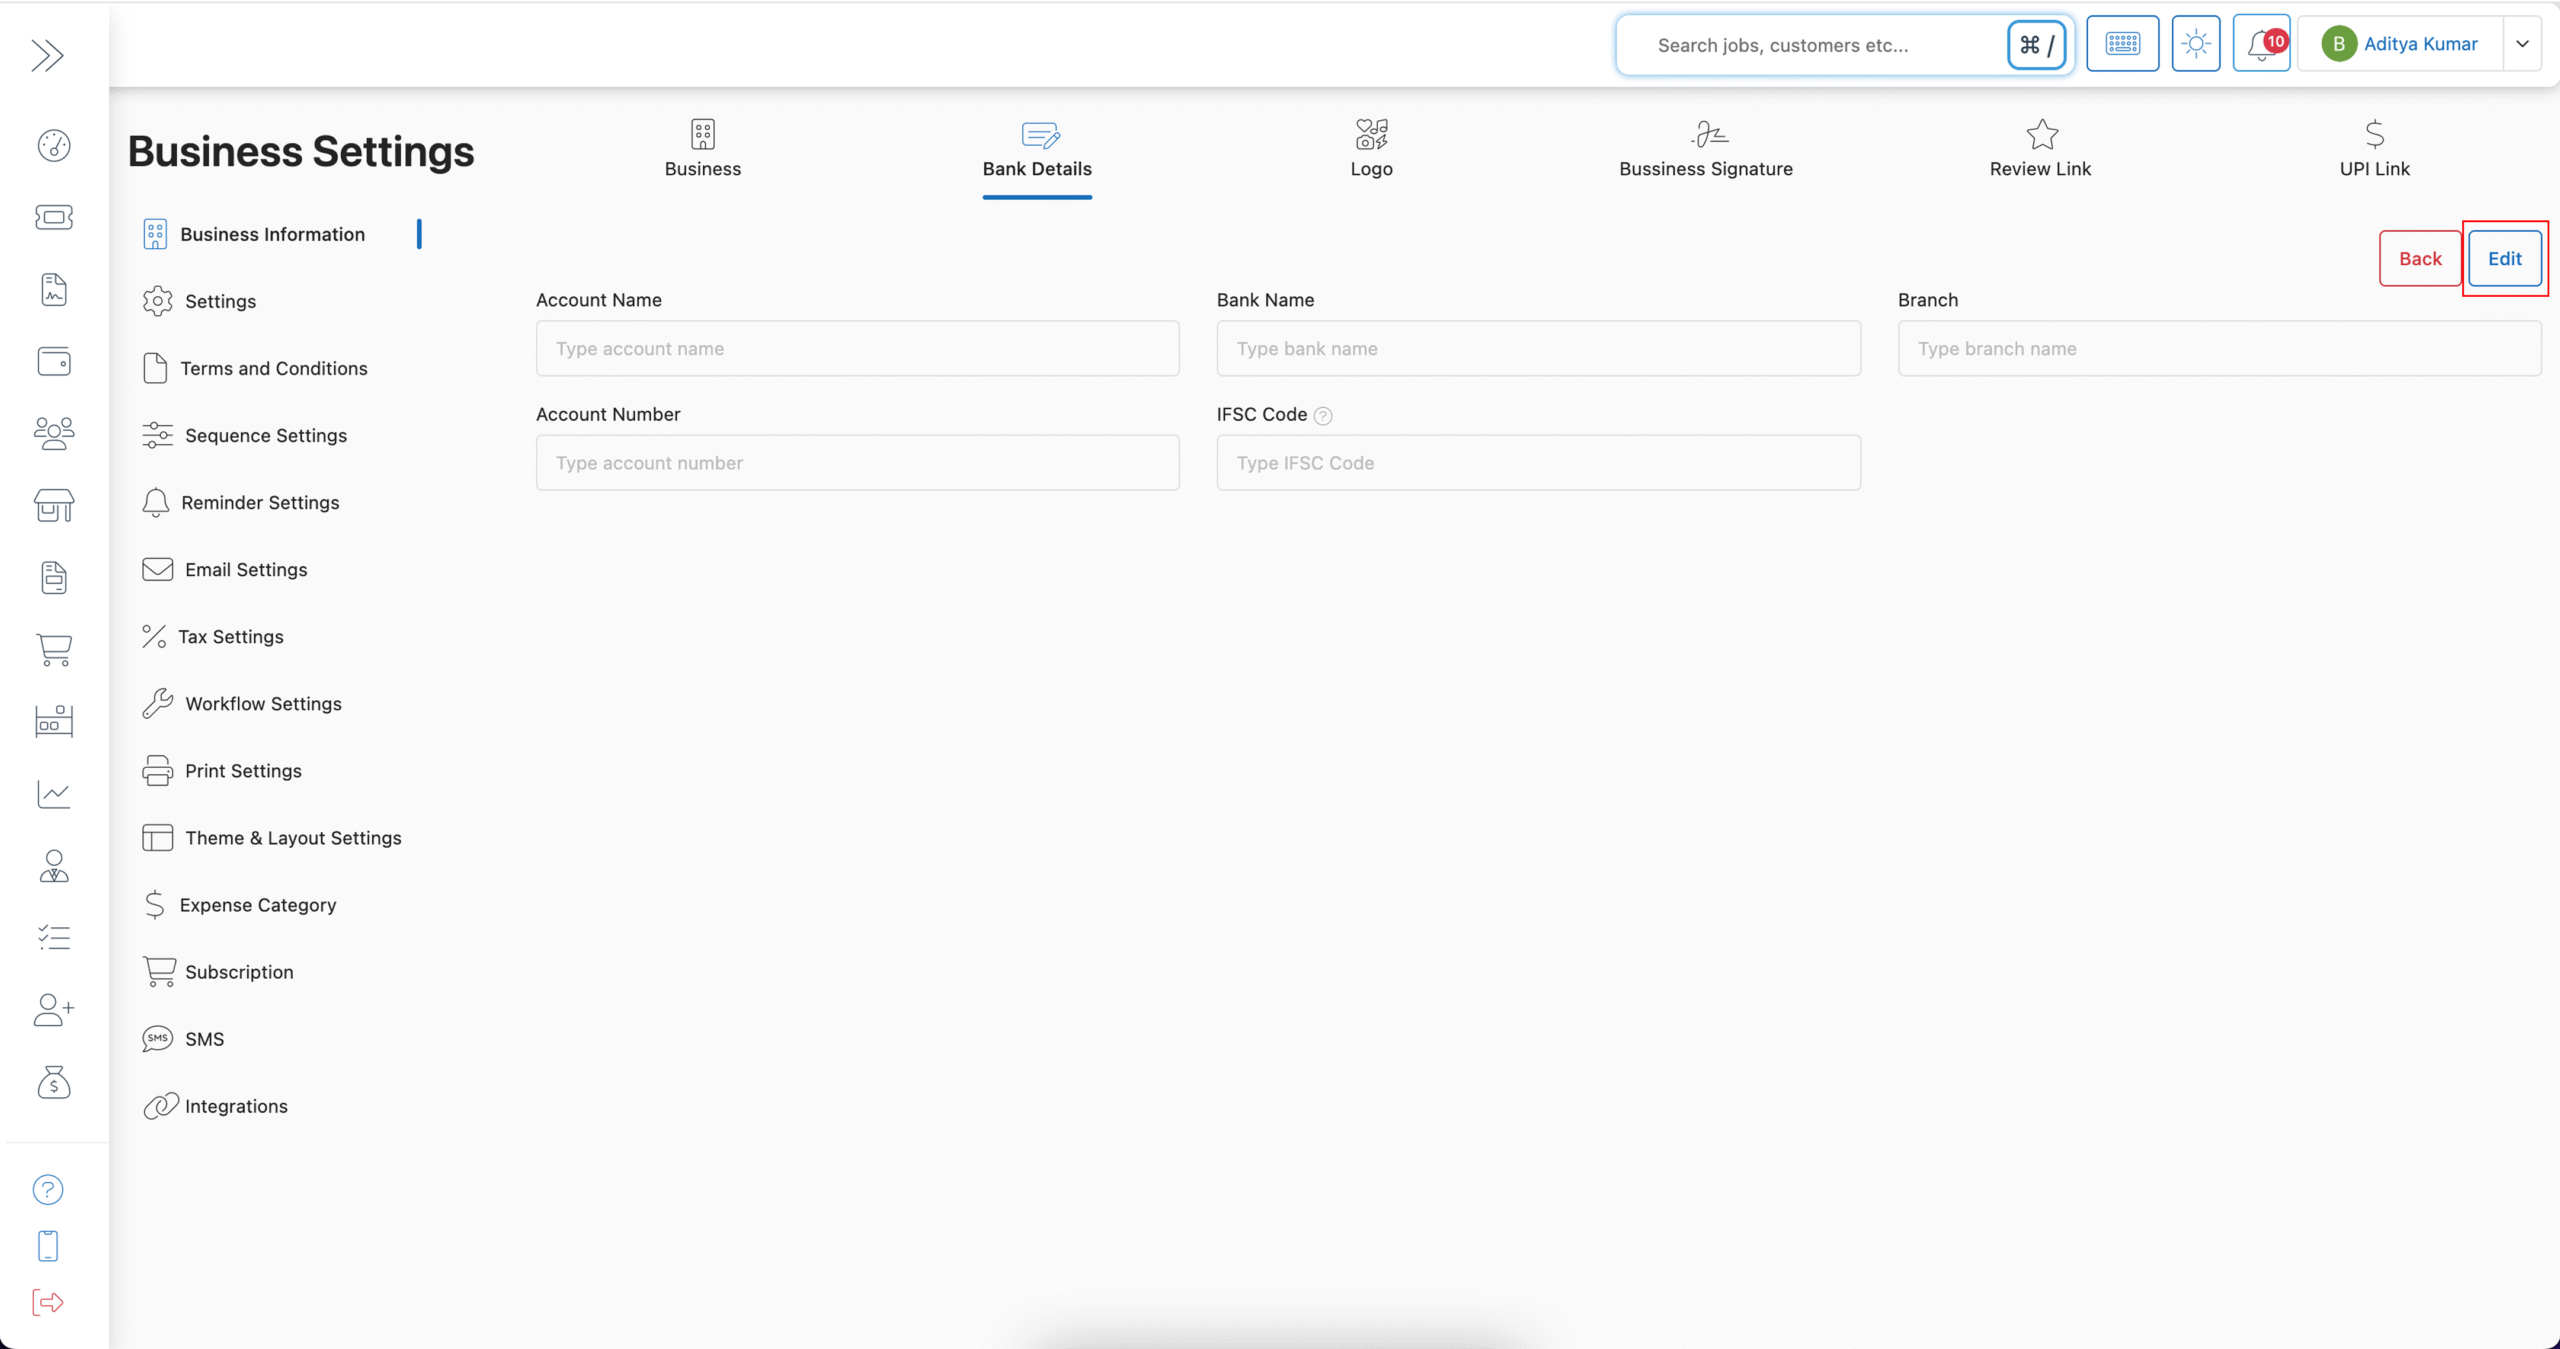2560x1349 pixels.
Task: Open Reminder Settings menu item
Action: click(242, 502)
